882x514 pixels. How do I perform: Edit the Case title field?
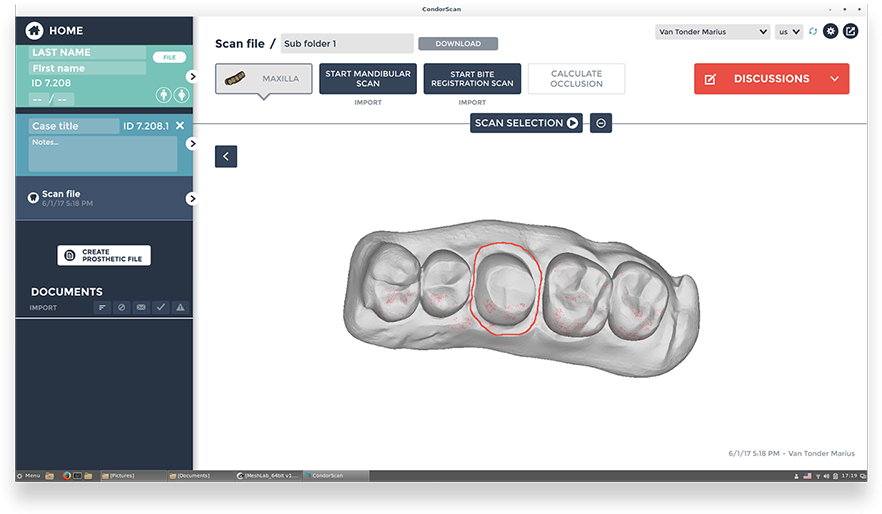click(74, 126)
